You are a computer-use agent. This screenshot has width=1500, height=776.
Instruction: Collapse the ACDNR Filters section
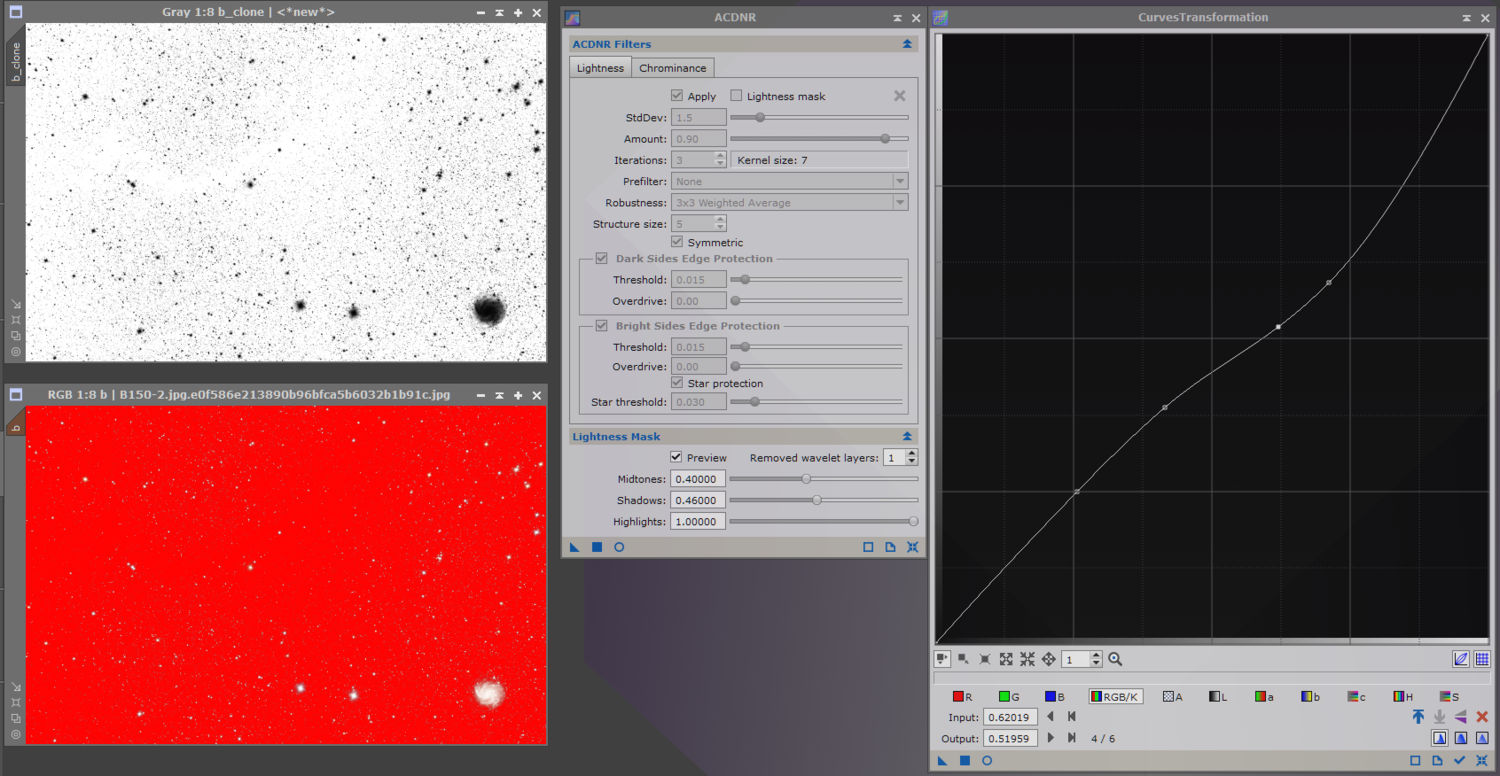[907, 44]
